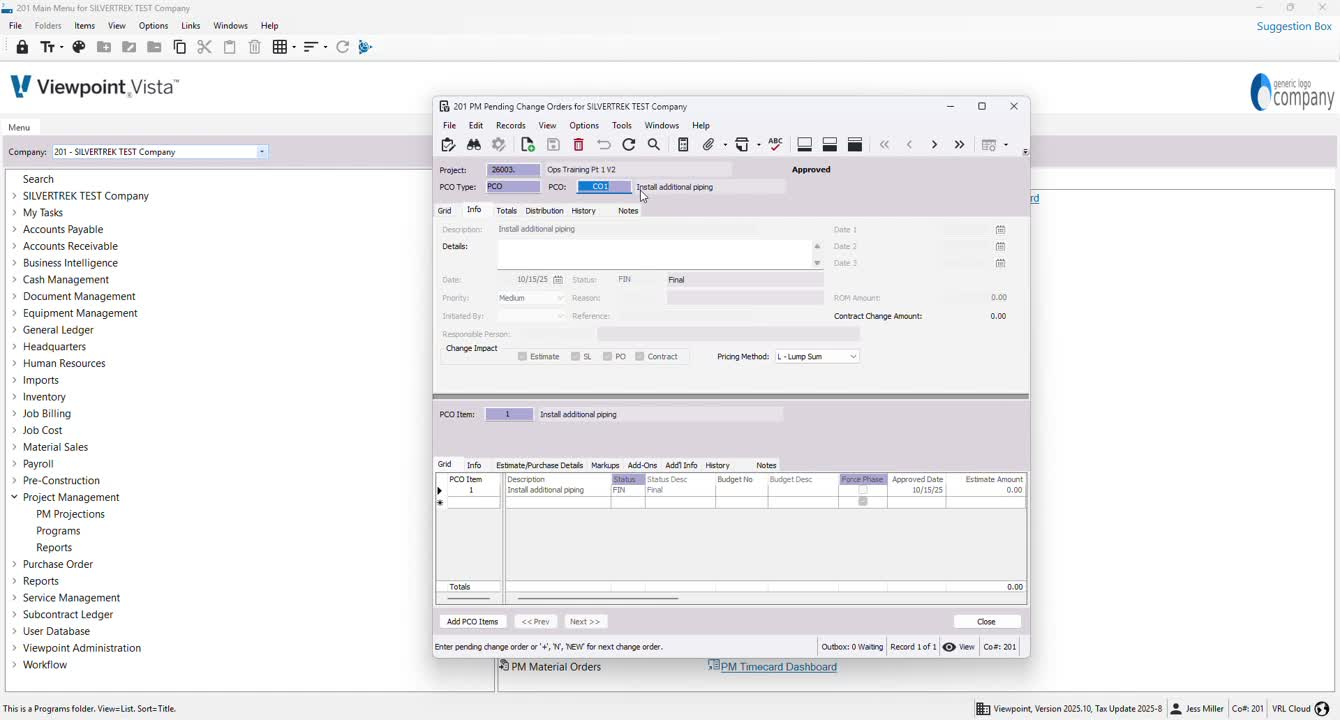Expand the Accounts Payable tree node

[x=14, y=229]
